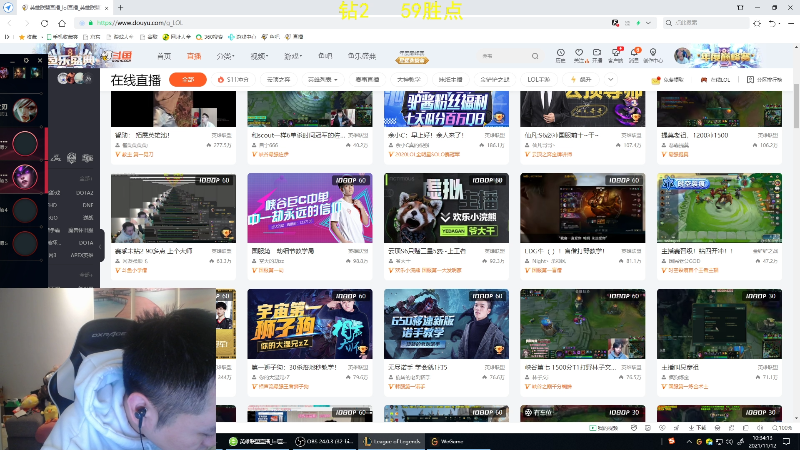Collapse the left sidebar arrow handle
The width and height of the screenshot is (800, 450).
[101, 246]
